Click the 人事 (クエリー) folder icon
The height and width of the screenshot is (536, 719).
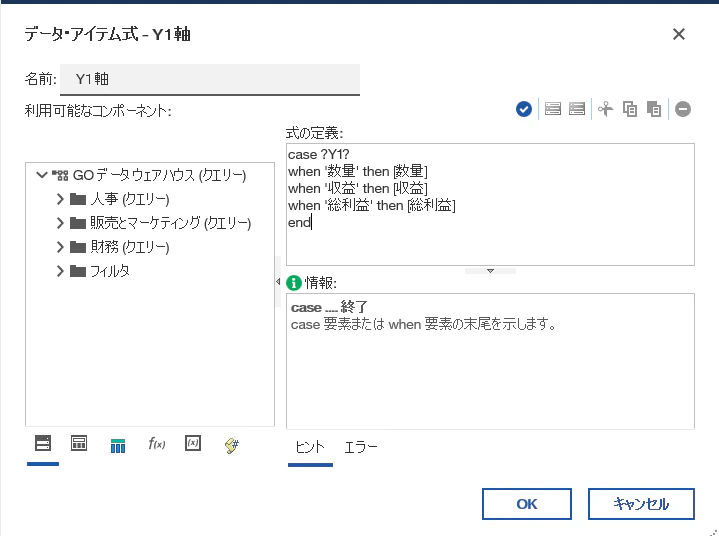pos(77,199)
